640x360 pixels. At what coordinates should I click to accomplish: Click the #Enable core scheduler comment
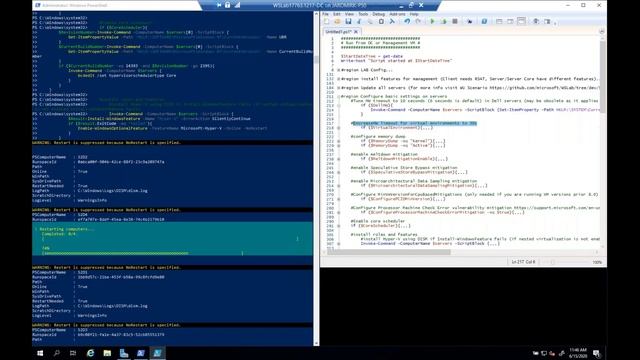coord(378,221)
